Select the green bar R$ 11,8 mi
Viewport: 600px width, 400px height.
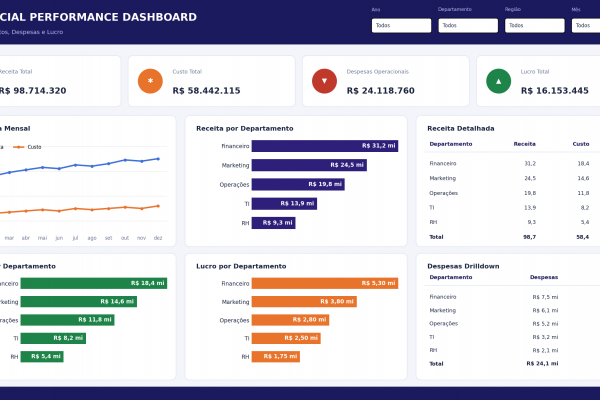(x=67, y=320)
